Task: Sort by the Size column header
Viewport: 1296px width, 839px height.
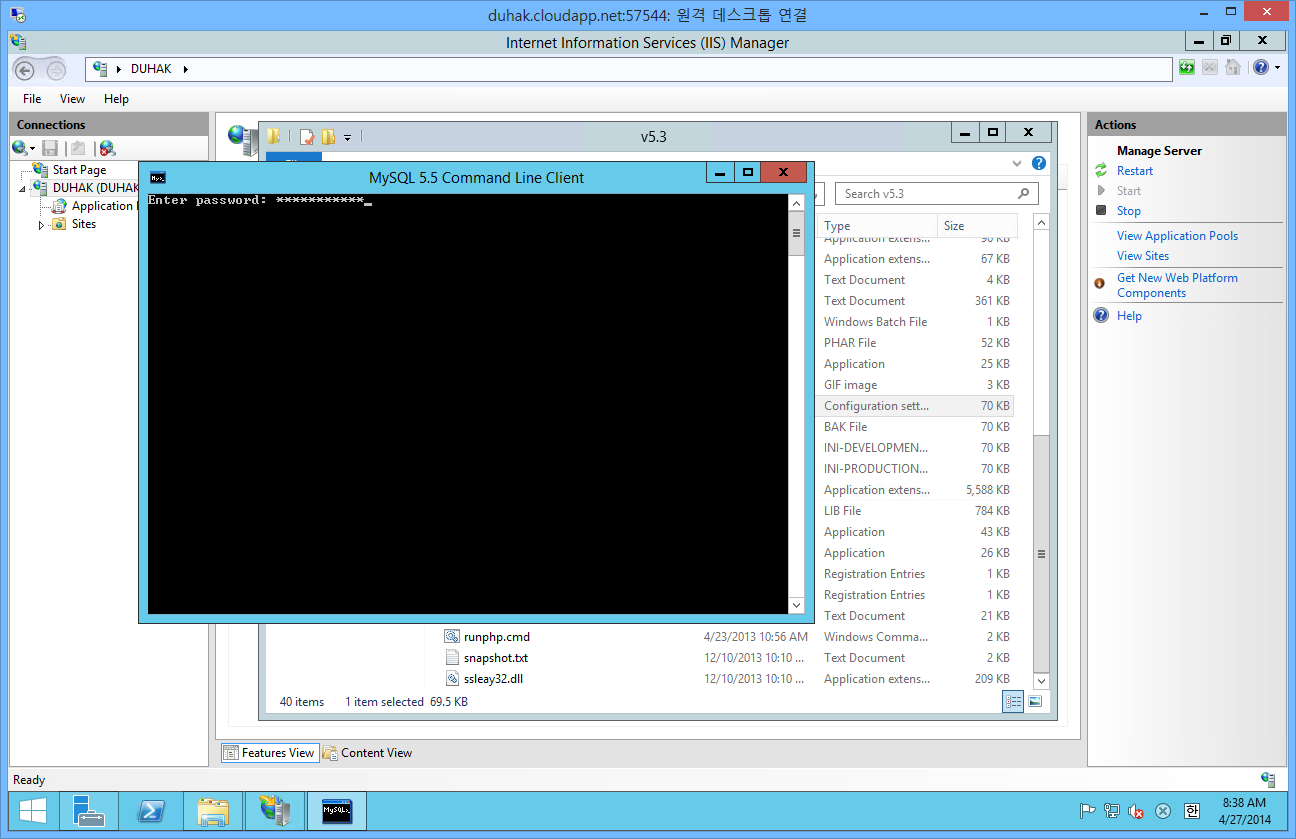Action: click(977, 226)
